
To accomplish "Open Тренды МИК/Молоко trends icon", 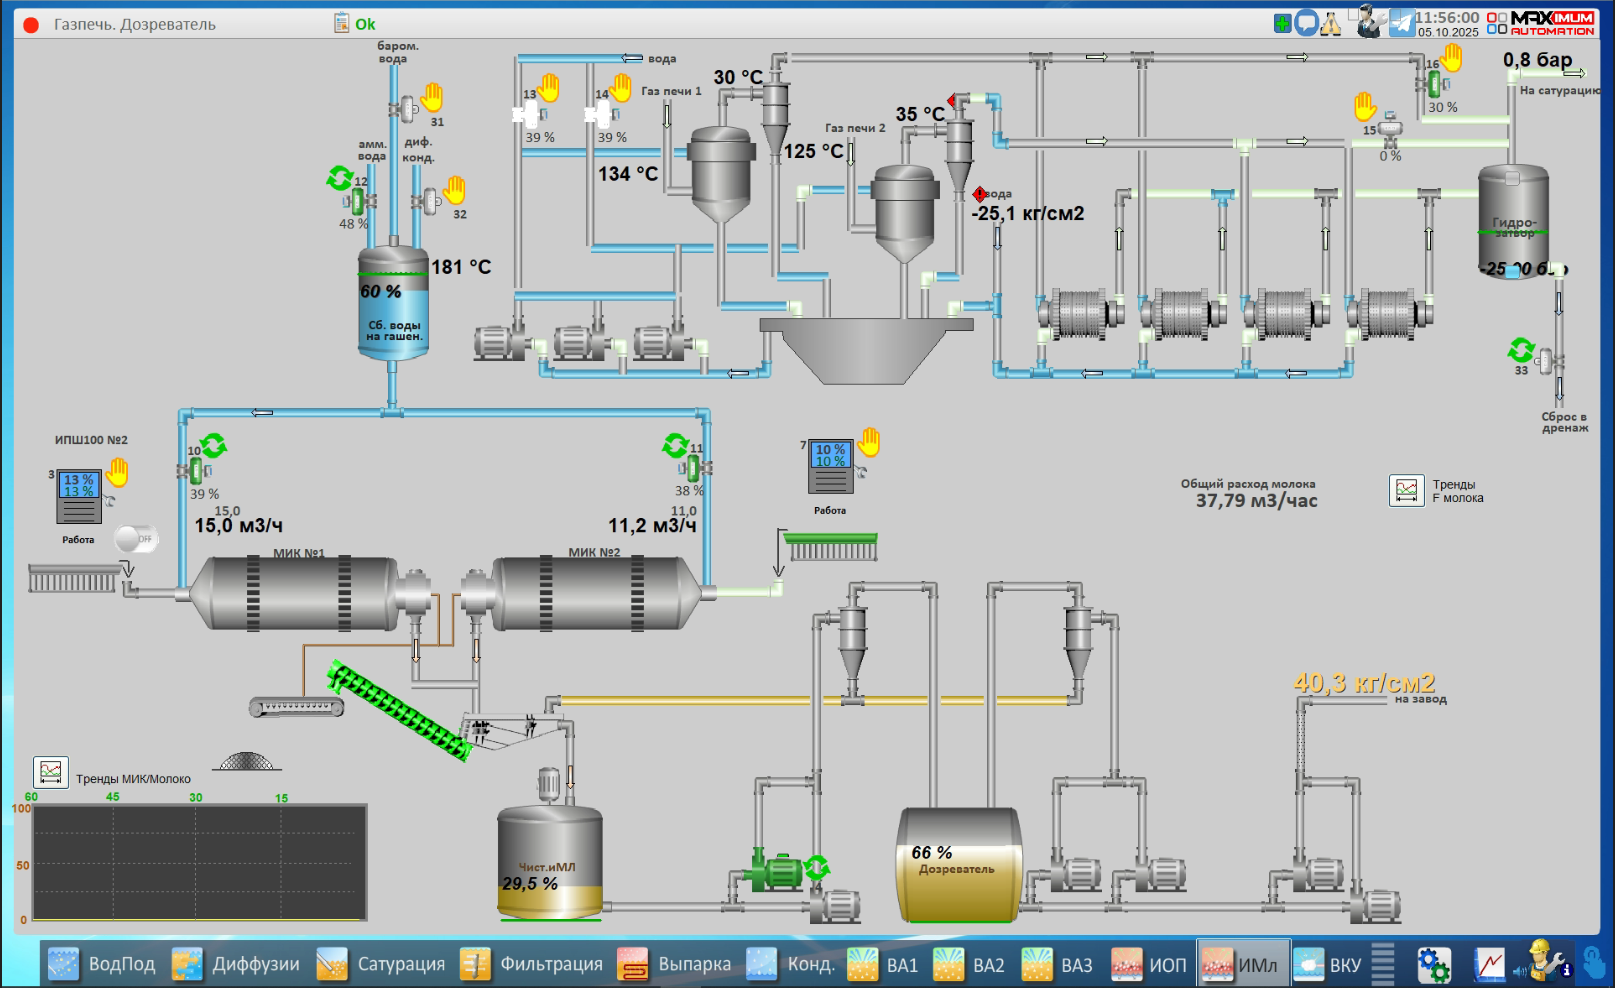I will 51,772.
